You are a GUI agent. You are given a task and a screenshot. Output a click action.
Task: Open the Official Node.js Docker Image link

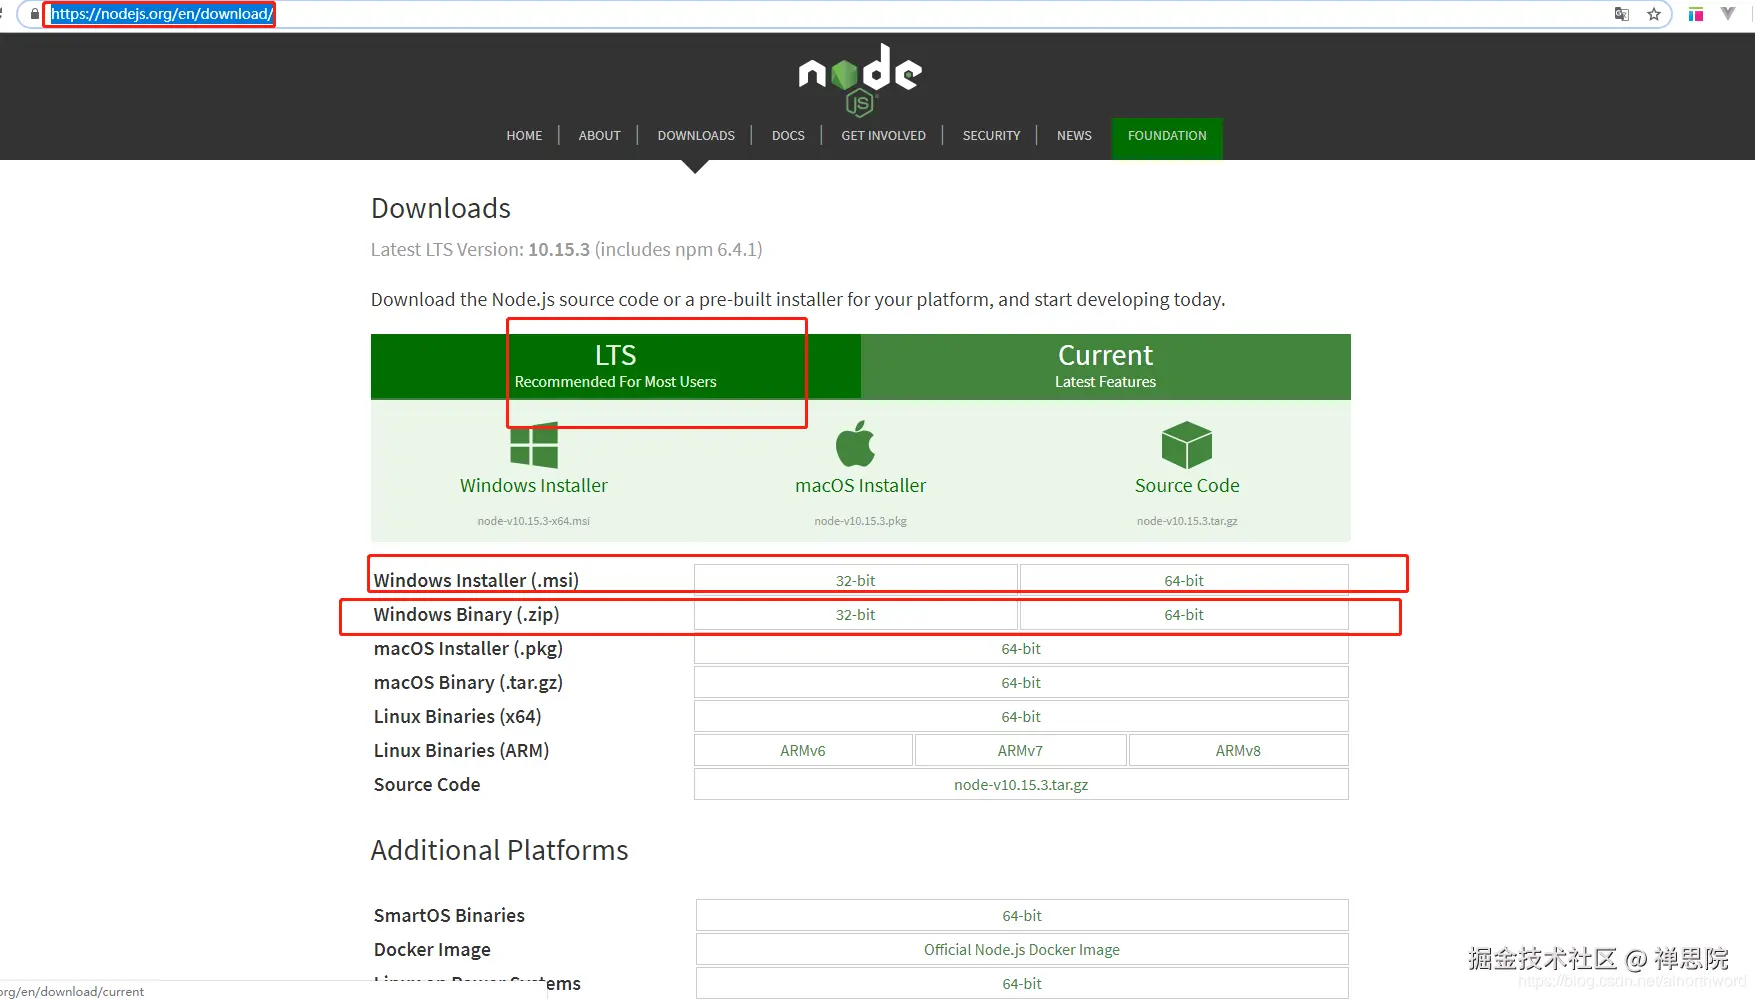coord(1022,950)
